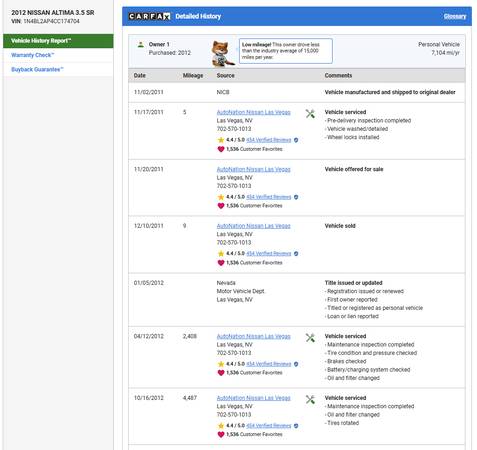
Task: Open AutoNation Nissan Las Vegas link dated 10/16/2012
Action: 253,398
